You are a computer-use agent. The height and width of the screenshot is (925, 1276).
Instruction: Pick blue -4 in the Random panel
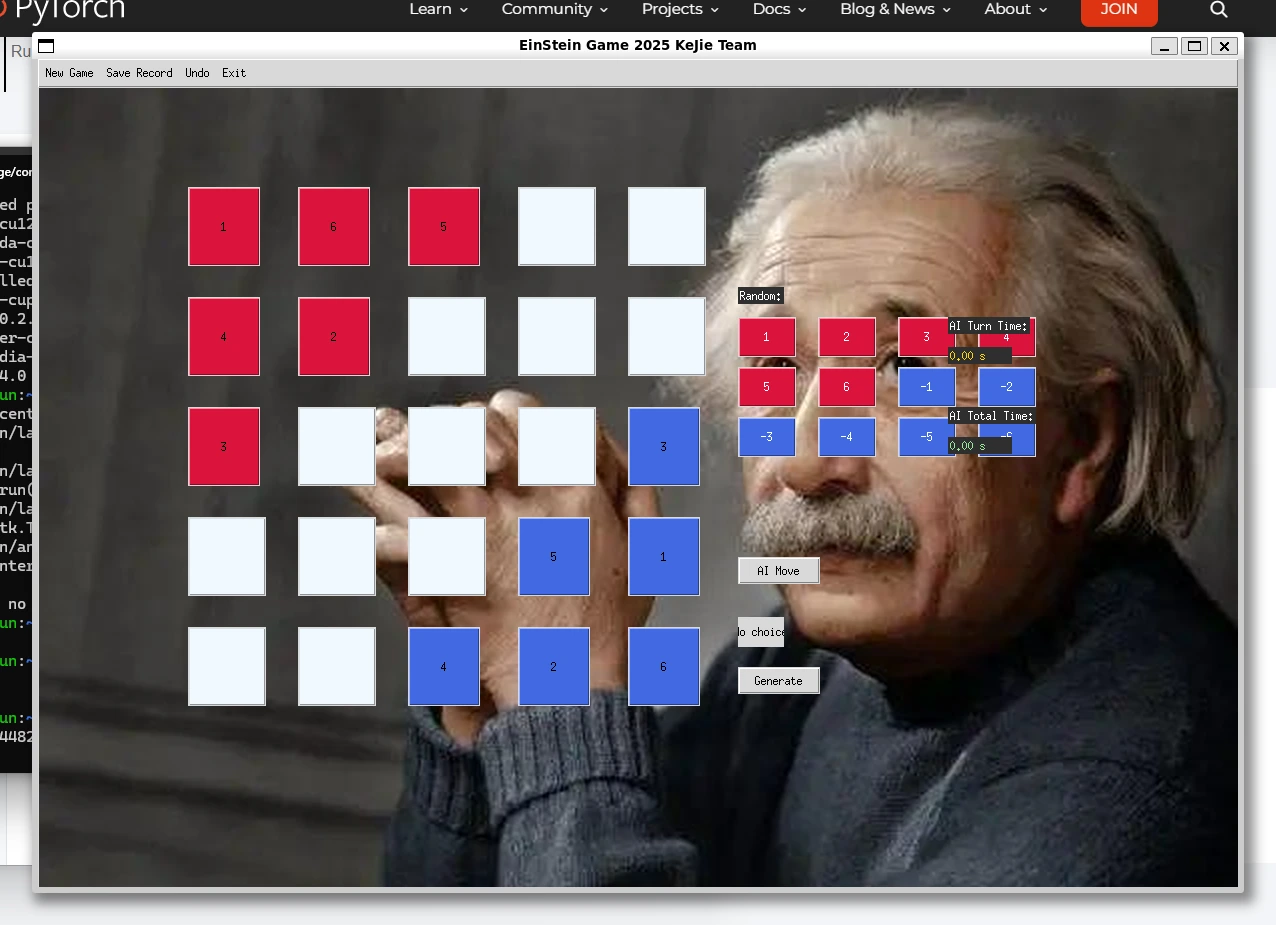coord(847,437)
